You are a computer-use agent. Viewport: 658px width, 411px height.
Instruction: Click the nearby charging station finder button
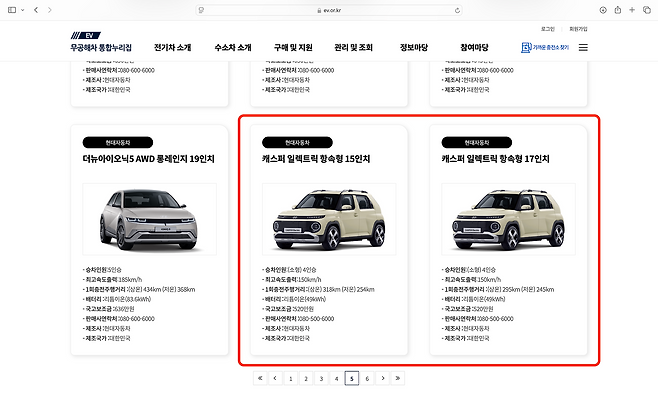[545, 47]
